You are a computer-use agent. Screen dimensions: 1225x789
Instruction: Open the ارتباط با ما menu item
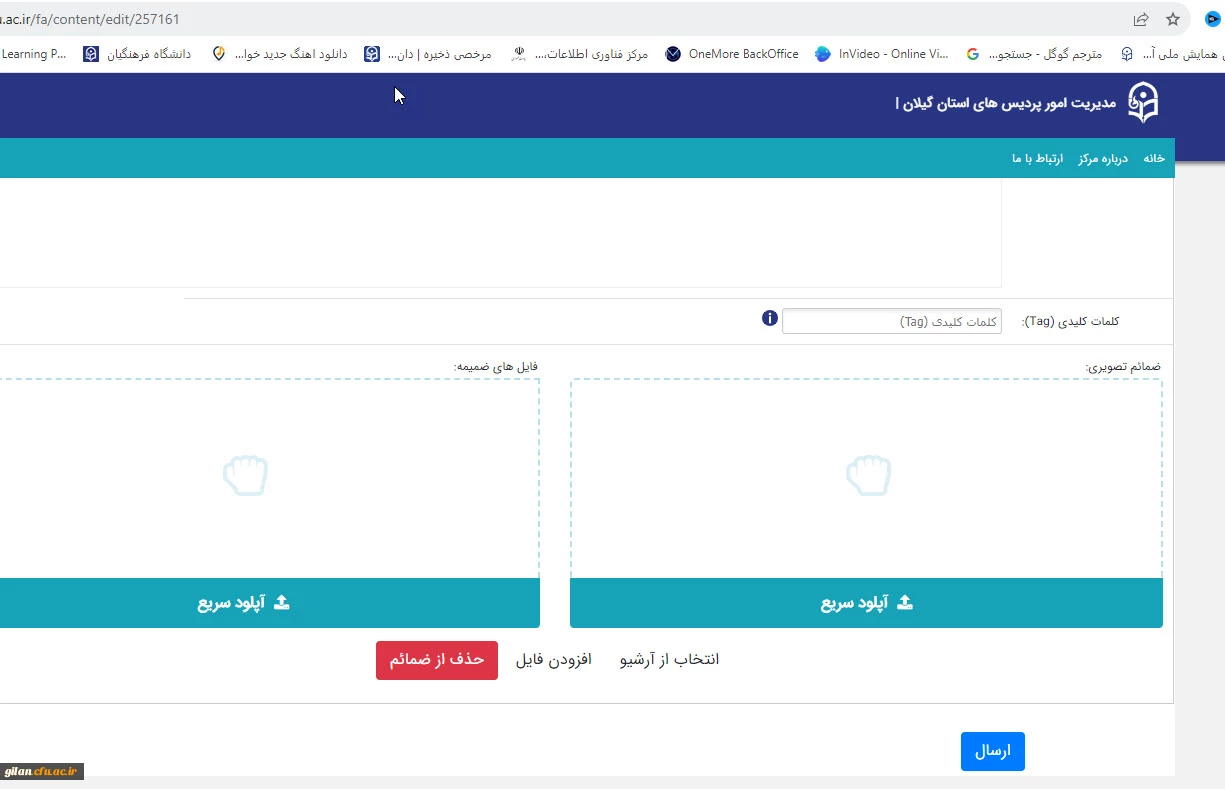(x=1037, y=159)
